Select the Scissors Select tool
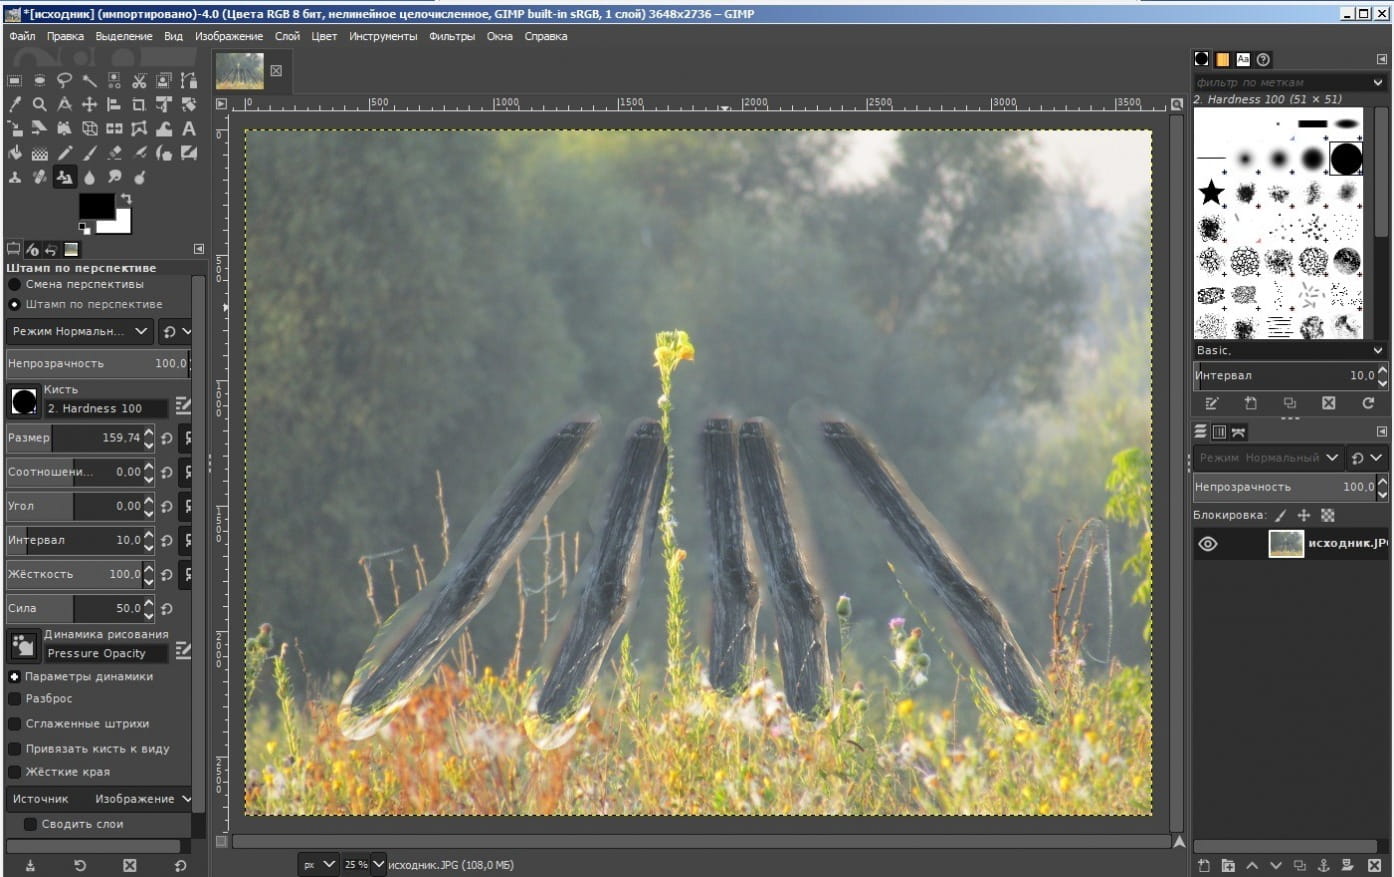Viewport: 1394px width, 877px height. pyautogui.click(x=139, y=80)
